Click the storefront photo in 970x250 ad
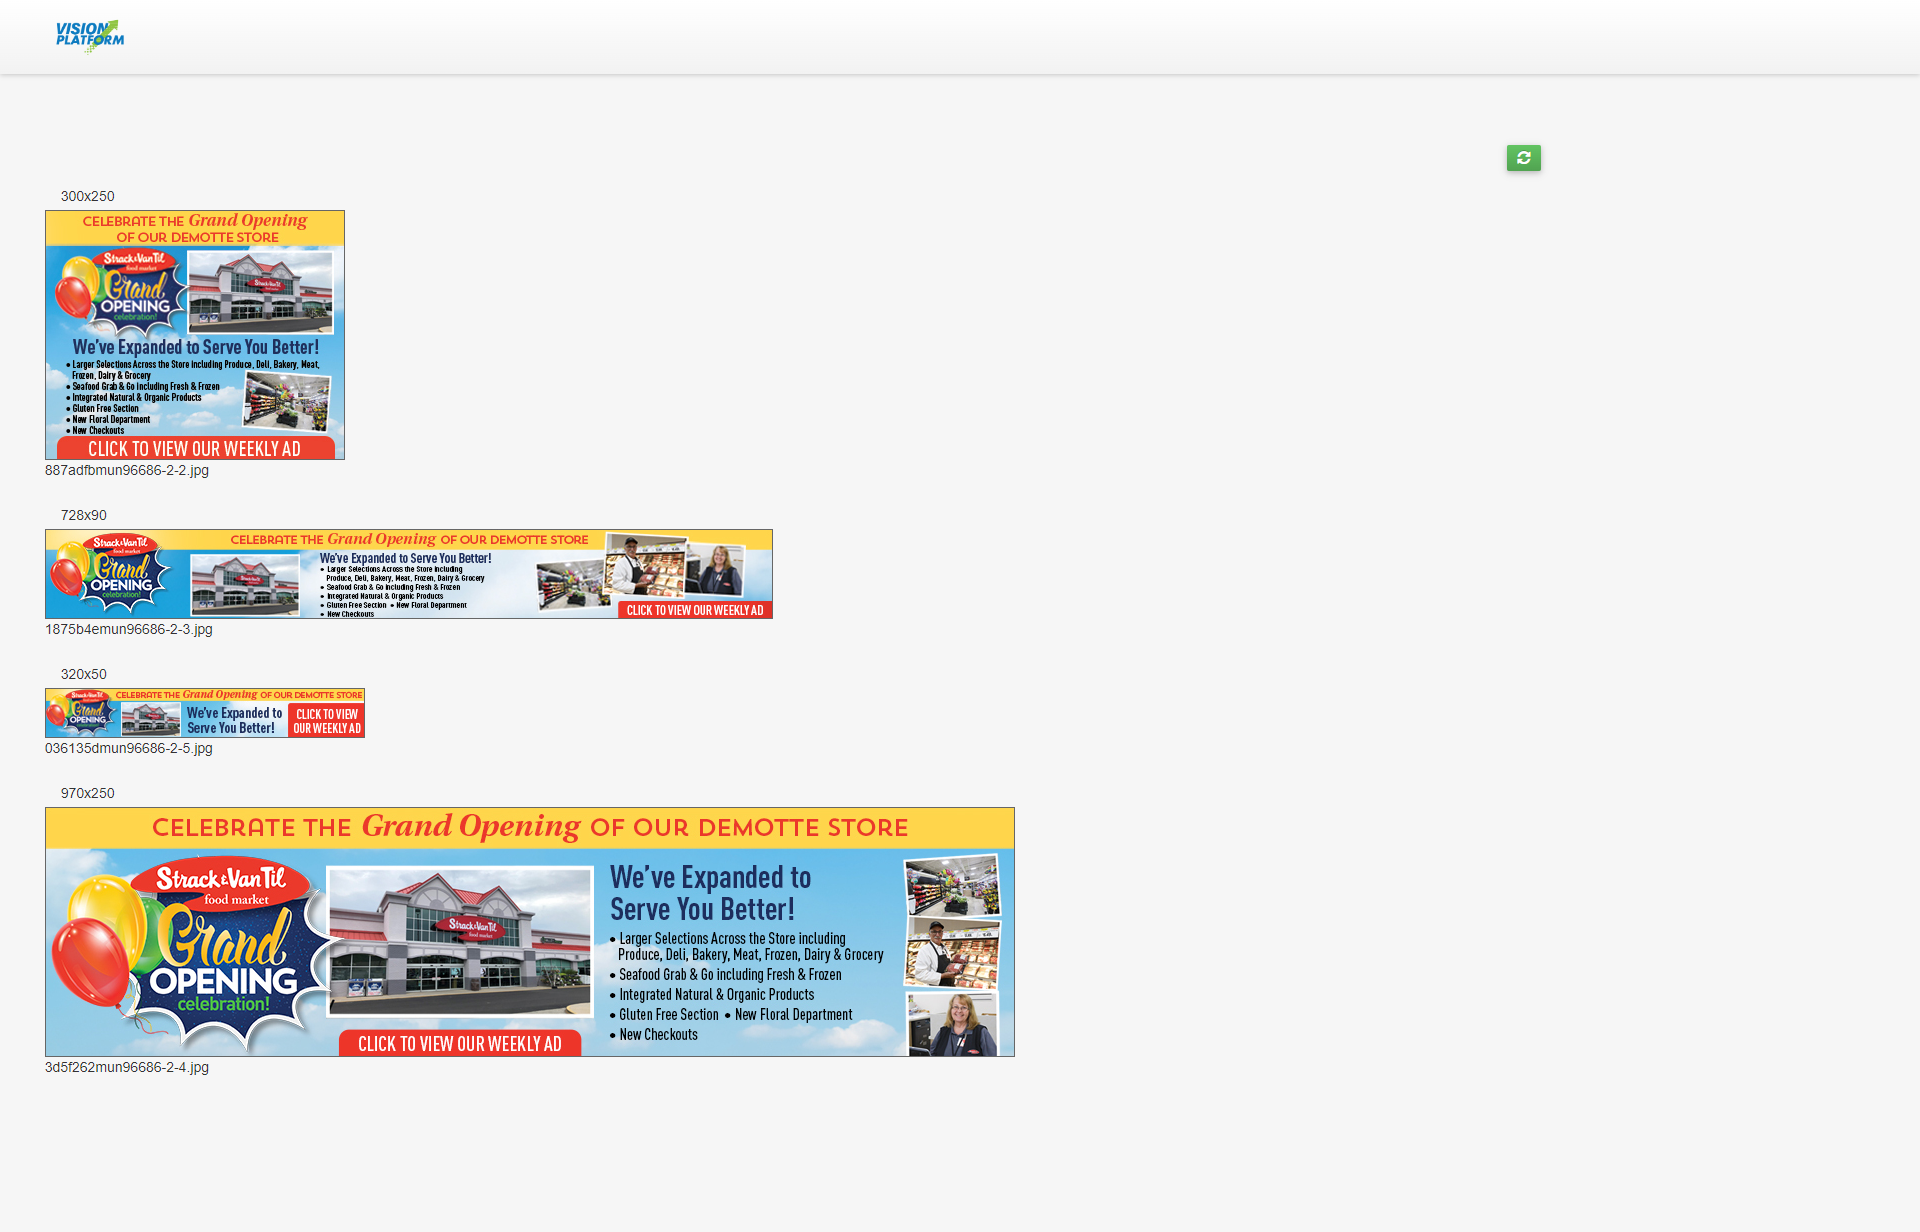Screen dimensions: 1920x1232 (460, 942)
